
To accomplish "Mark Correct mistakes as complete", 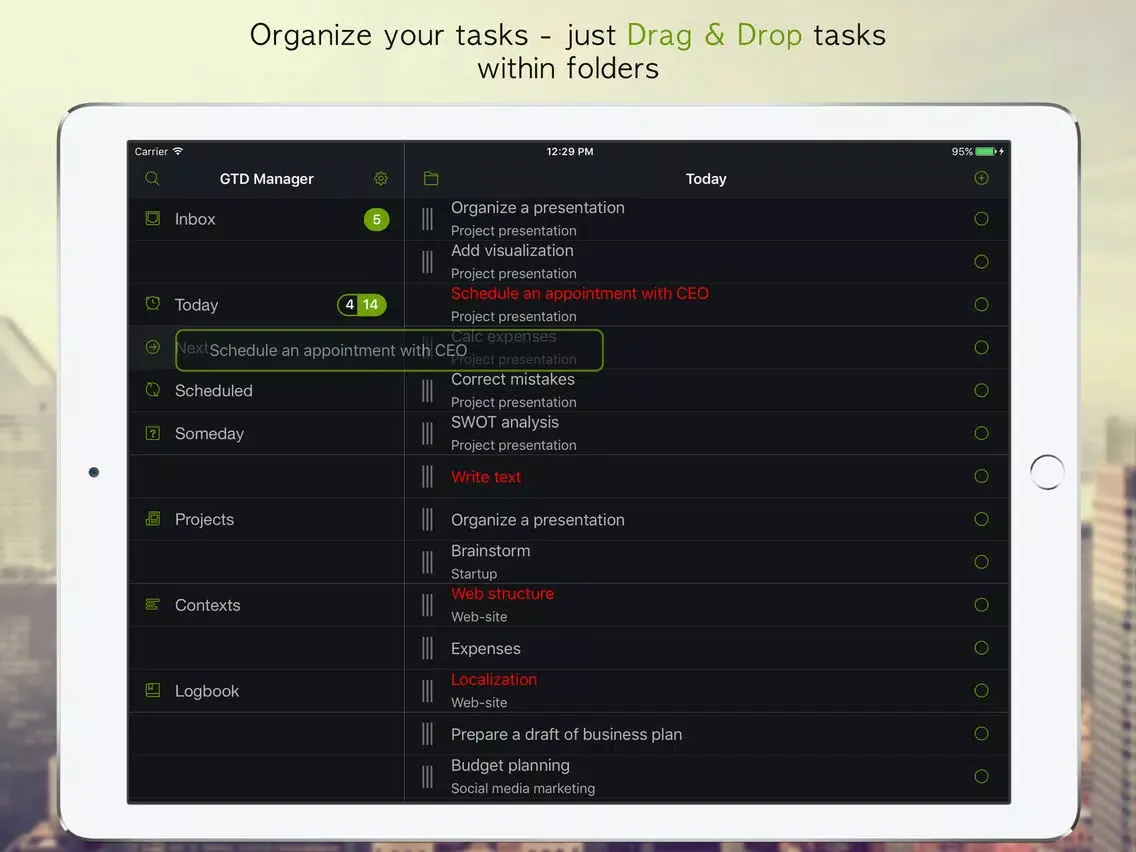I will pyautogui.click(x=982, y=390).
